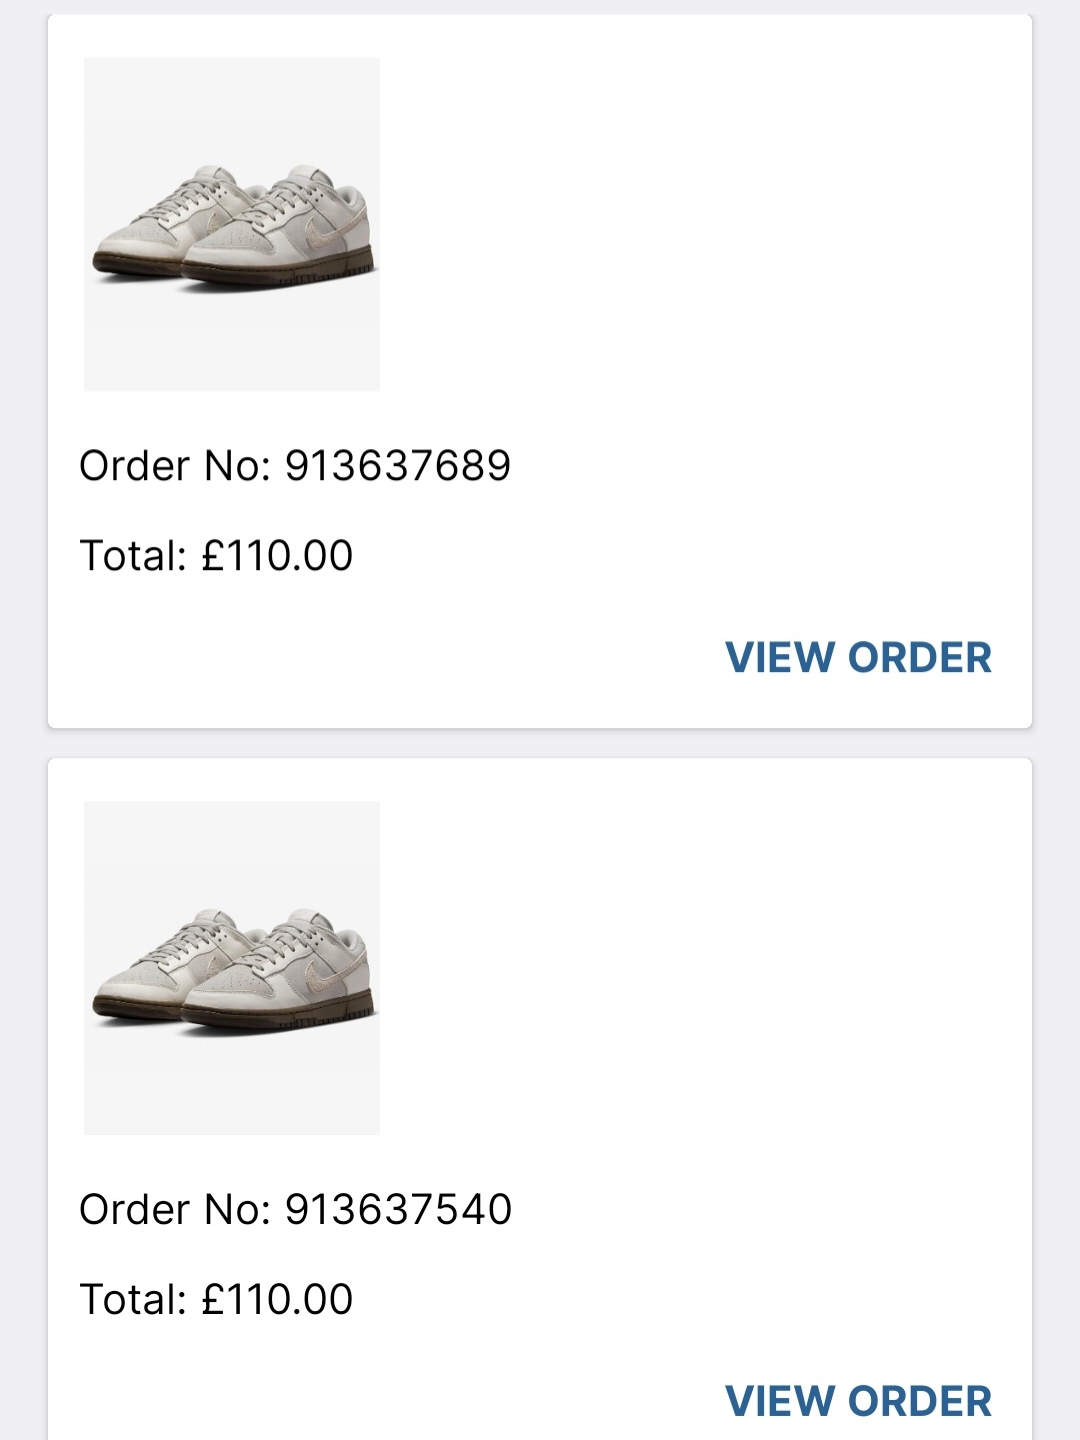Select order number 913637540 text

pos(398,1210)
